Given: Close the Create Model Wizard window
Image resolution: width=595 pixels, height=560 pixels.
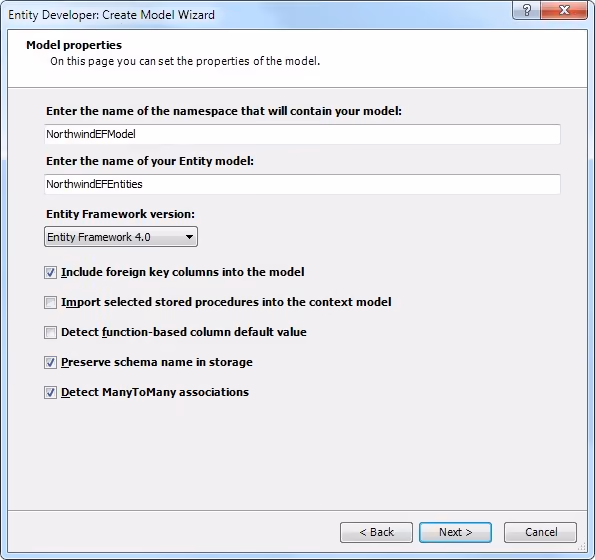Looking at the screenshot, I should (564, 10).
